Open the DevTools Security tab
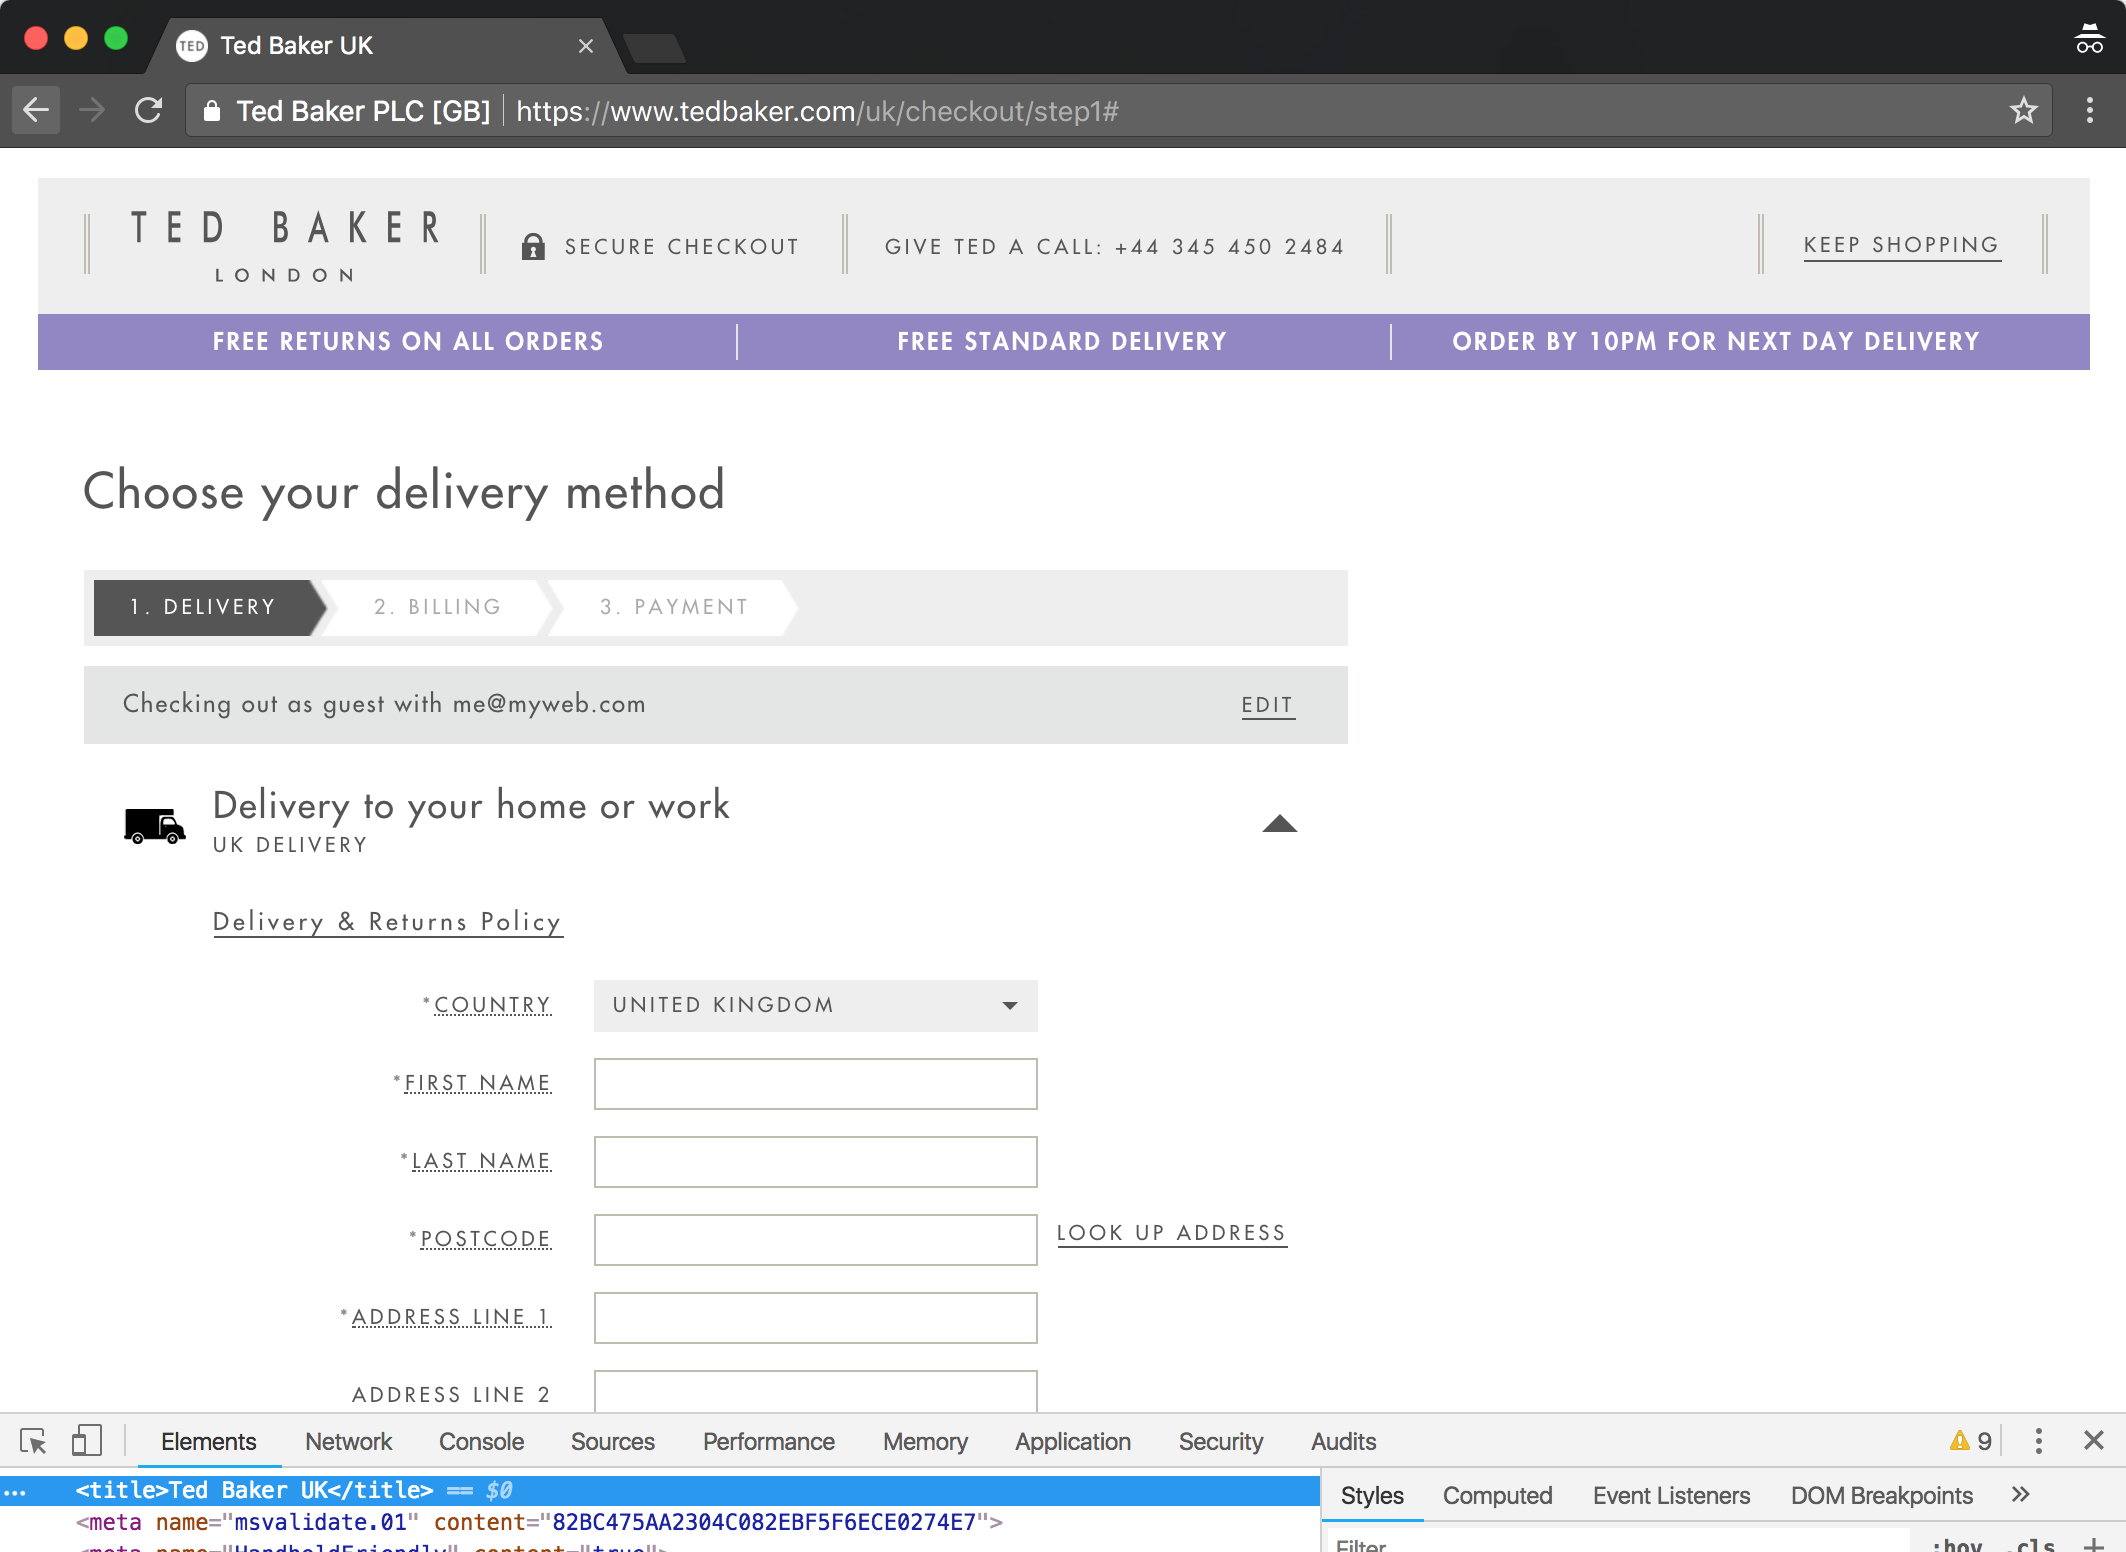This screenshot has height=1552, width=2126. coord(1221,1441)
